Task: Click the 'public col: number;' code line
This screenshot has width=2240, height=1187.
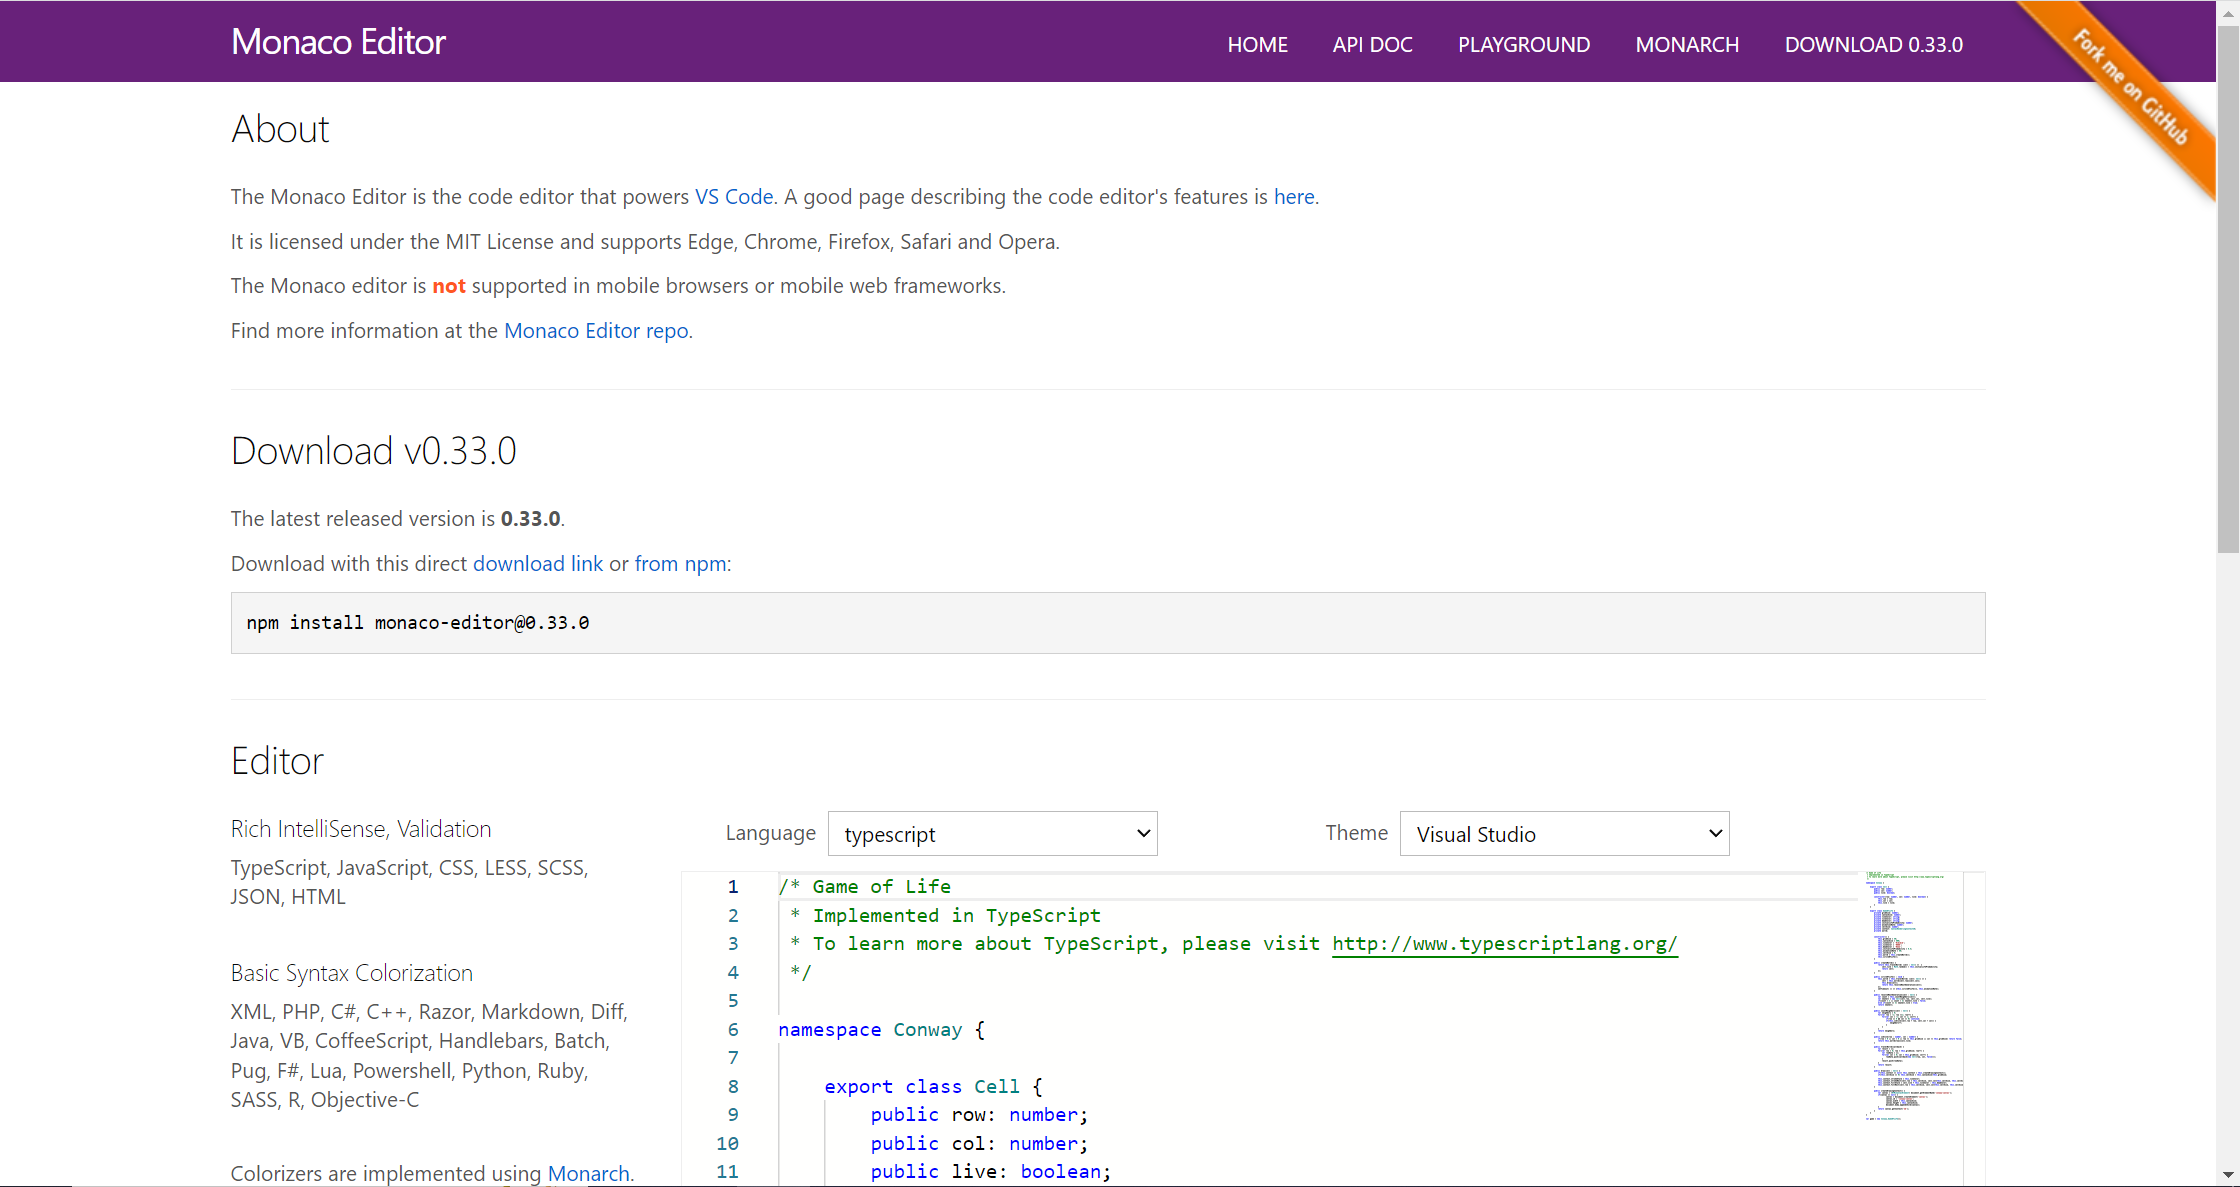Action: [979, 1144]
